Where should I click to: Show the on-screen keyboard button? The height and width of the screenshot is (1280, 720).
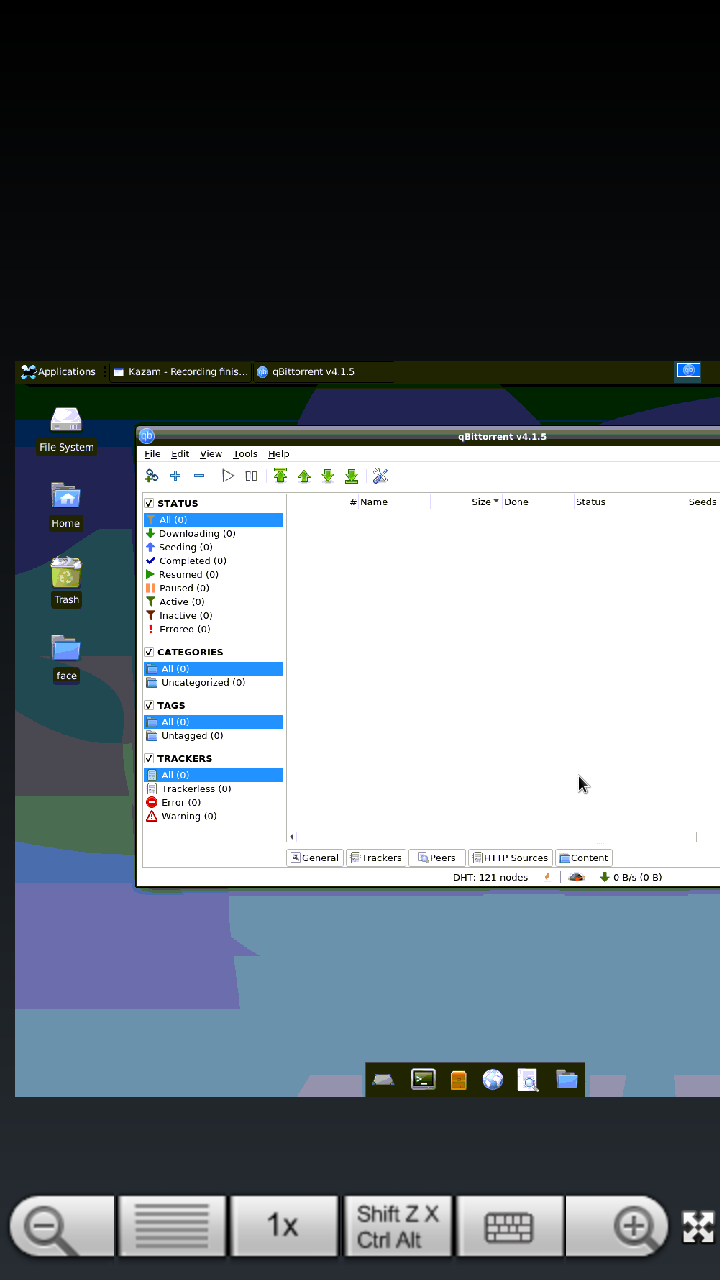509,1225
